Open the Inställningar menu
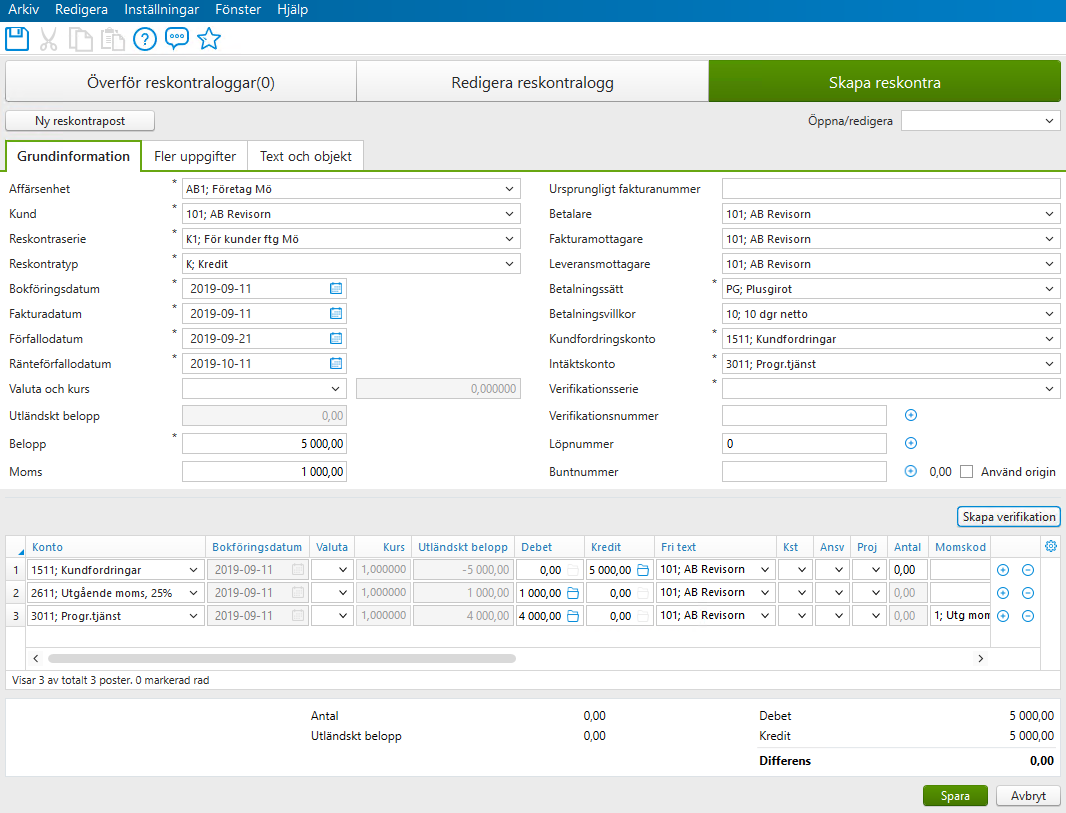 (161, 9)
